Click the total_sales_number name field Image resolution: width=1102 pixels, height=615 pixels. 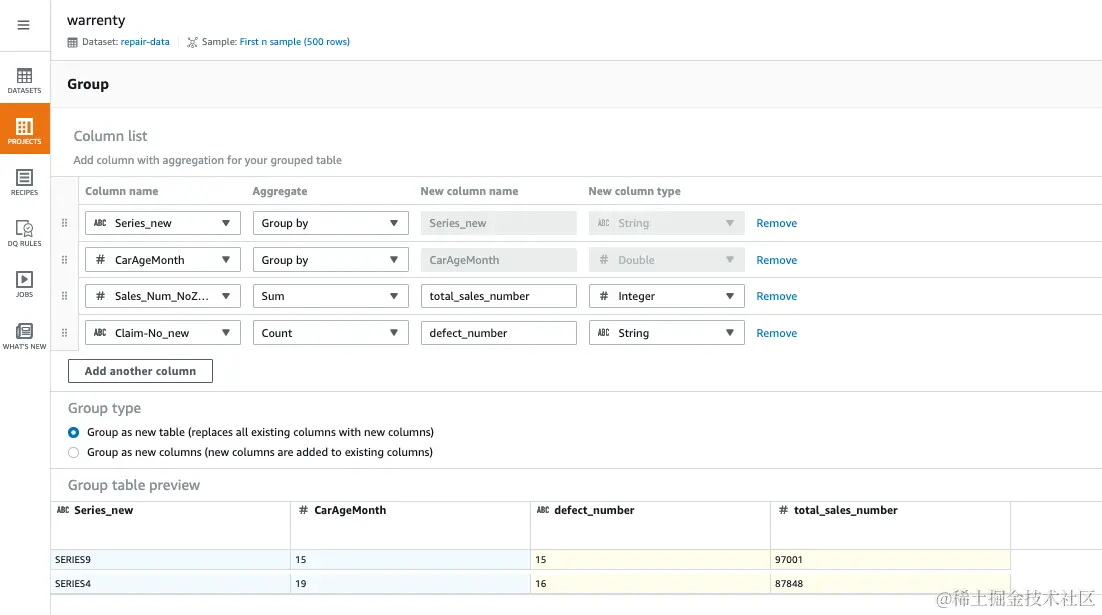coord(498,296)
